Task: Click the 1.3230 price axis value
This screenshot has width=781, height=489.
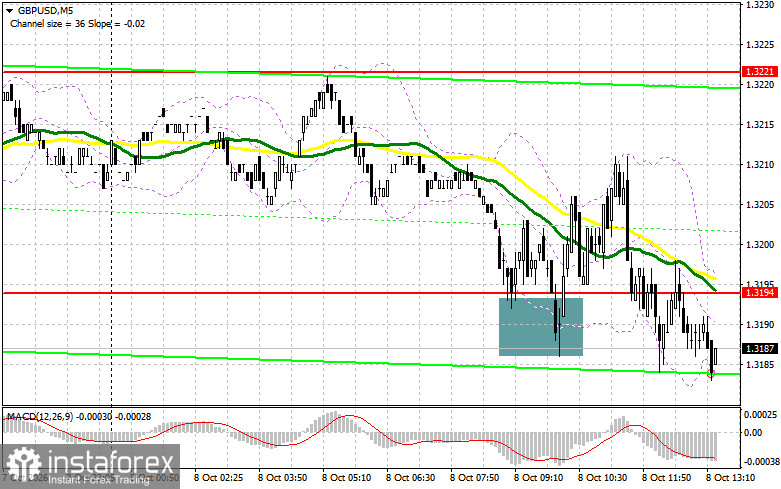Action: [x=760, y=4]
